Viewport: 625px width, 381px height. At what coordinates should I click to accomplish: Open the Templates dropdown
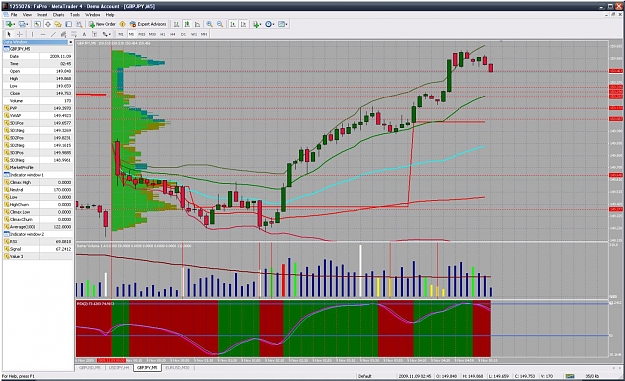tap(283, 24)
